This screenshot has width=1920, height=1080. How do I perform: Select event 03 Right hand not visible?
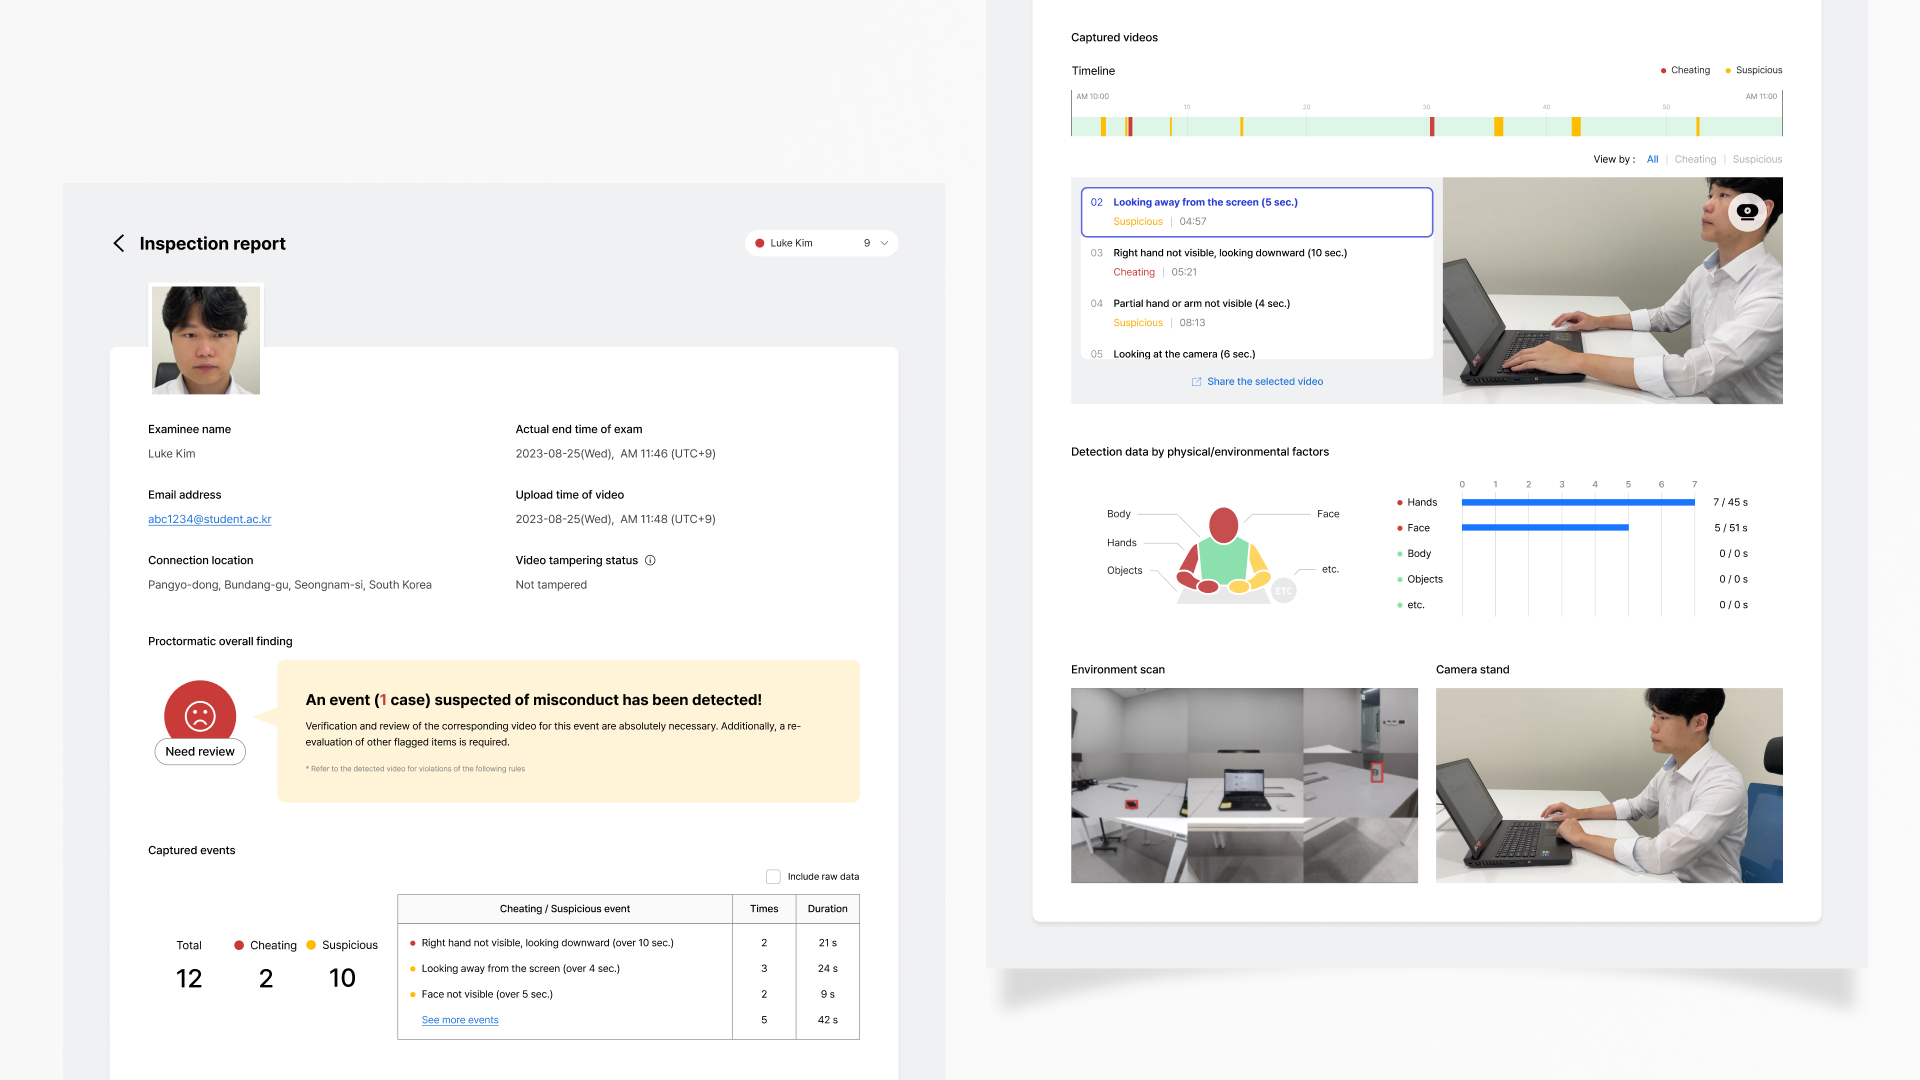[1229, 253]
